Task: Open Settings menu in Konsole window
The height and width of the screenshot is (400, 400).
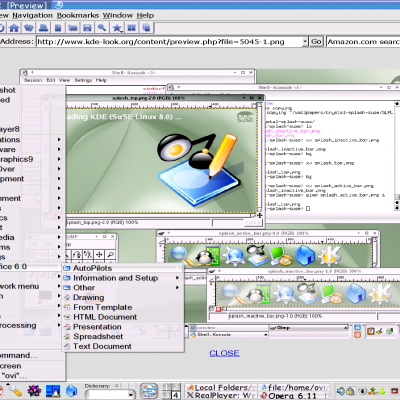Action: click(x=83, y=80)
